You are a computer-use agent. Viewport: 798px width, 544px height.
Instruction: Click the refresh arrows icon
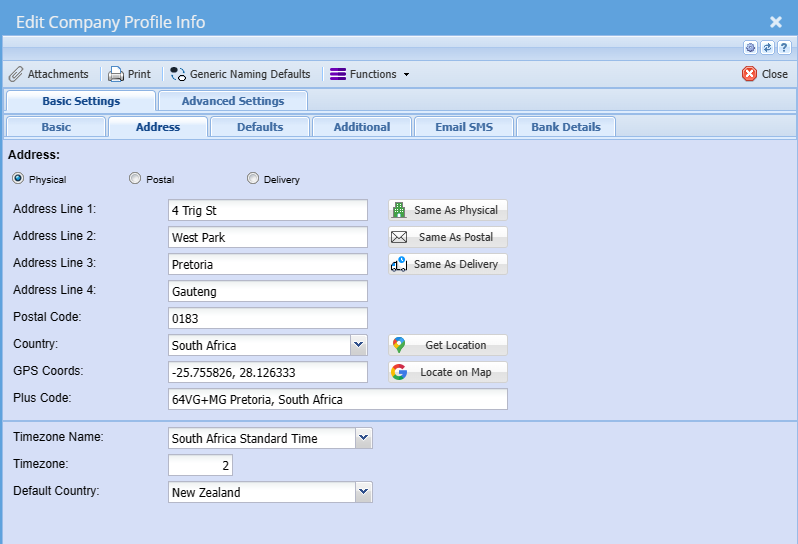[x=767, y=48]
